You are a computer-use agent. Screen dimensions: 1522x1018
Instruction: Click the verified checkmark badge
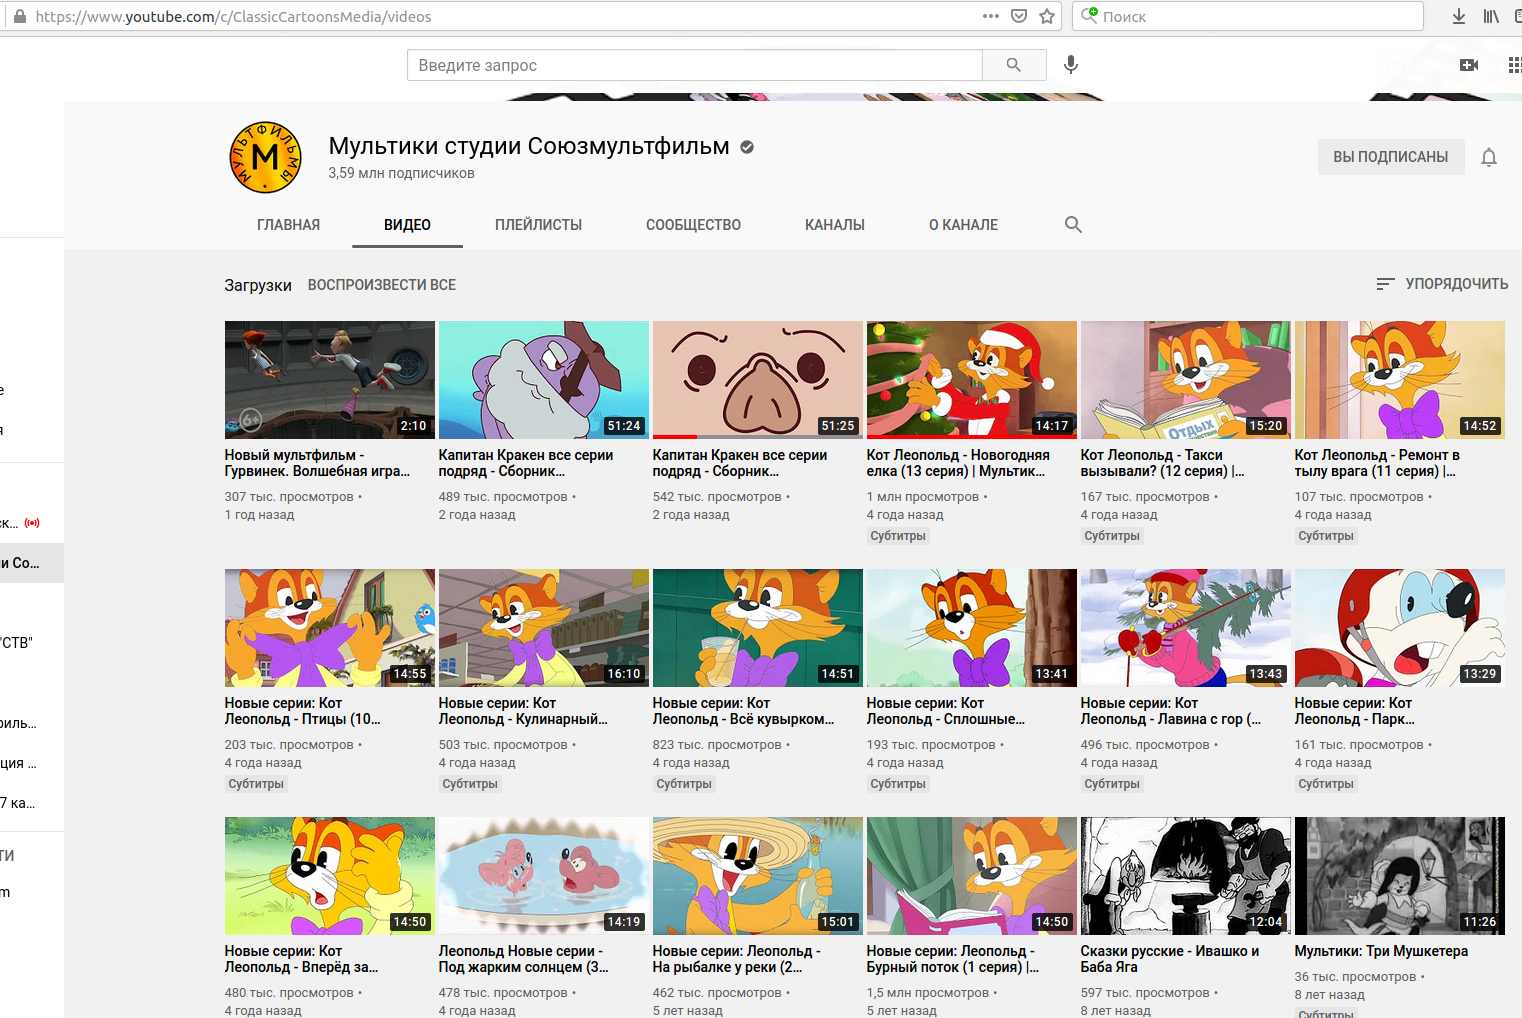pos(747,147)
